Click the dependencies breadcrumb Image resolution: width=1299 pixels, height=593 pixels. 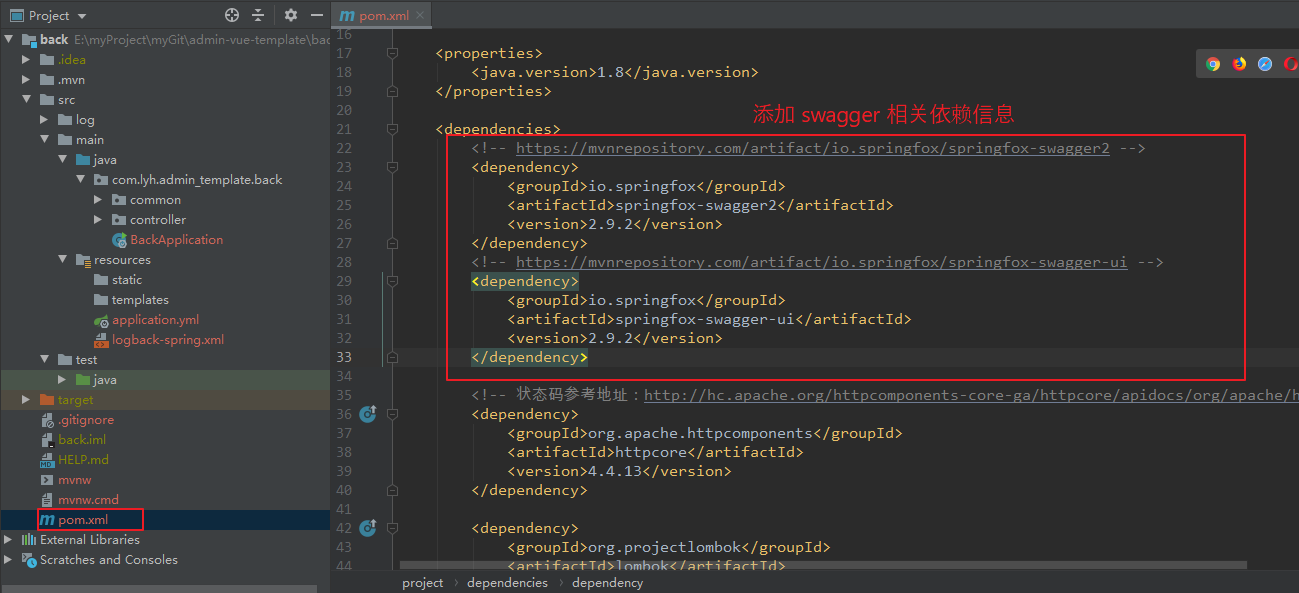pos(507,583)
